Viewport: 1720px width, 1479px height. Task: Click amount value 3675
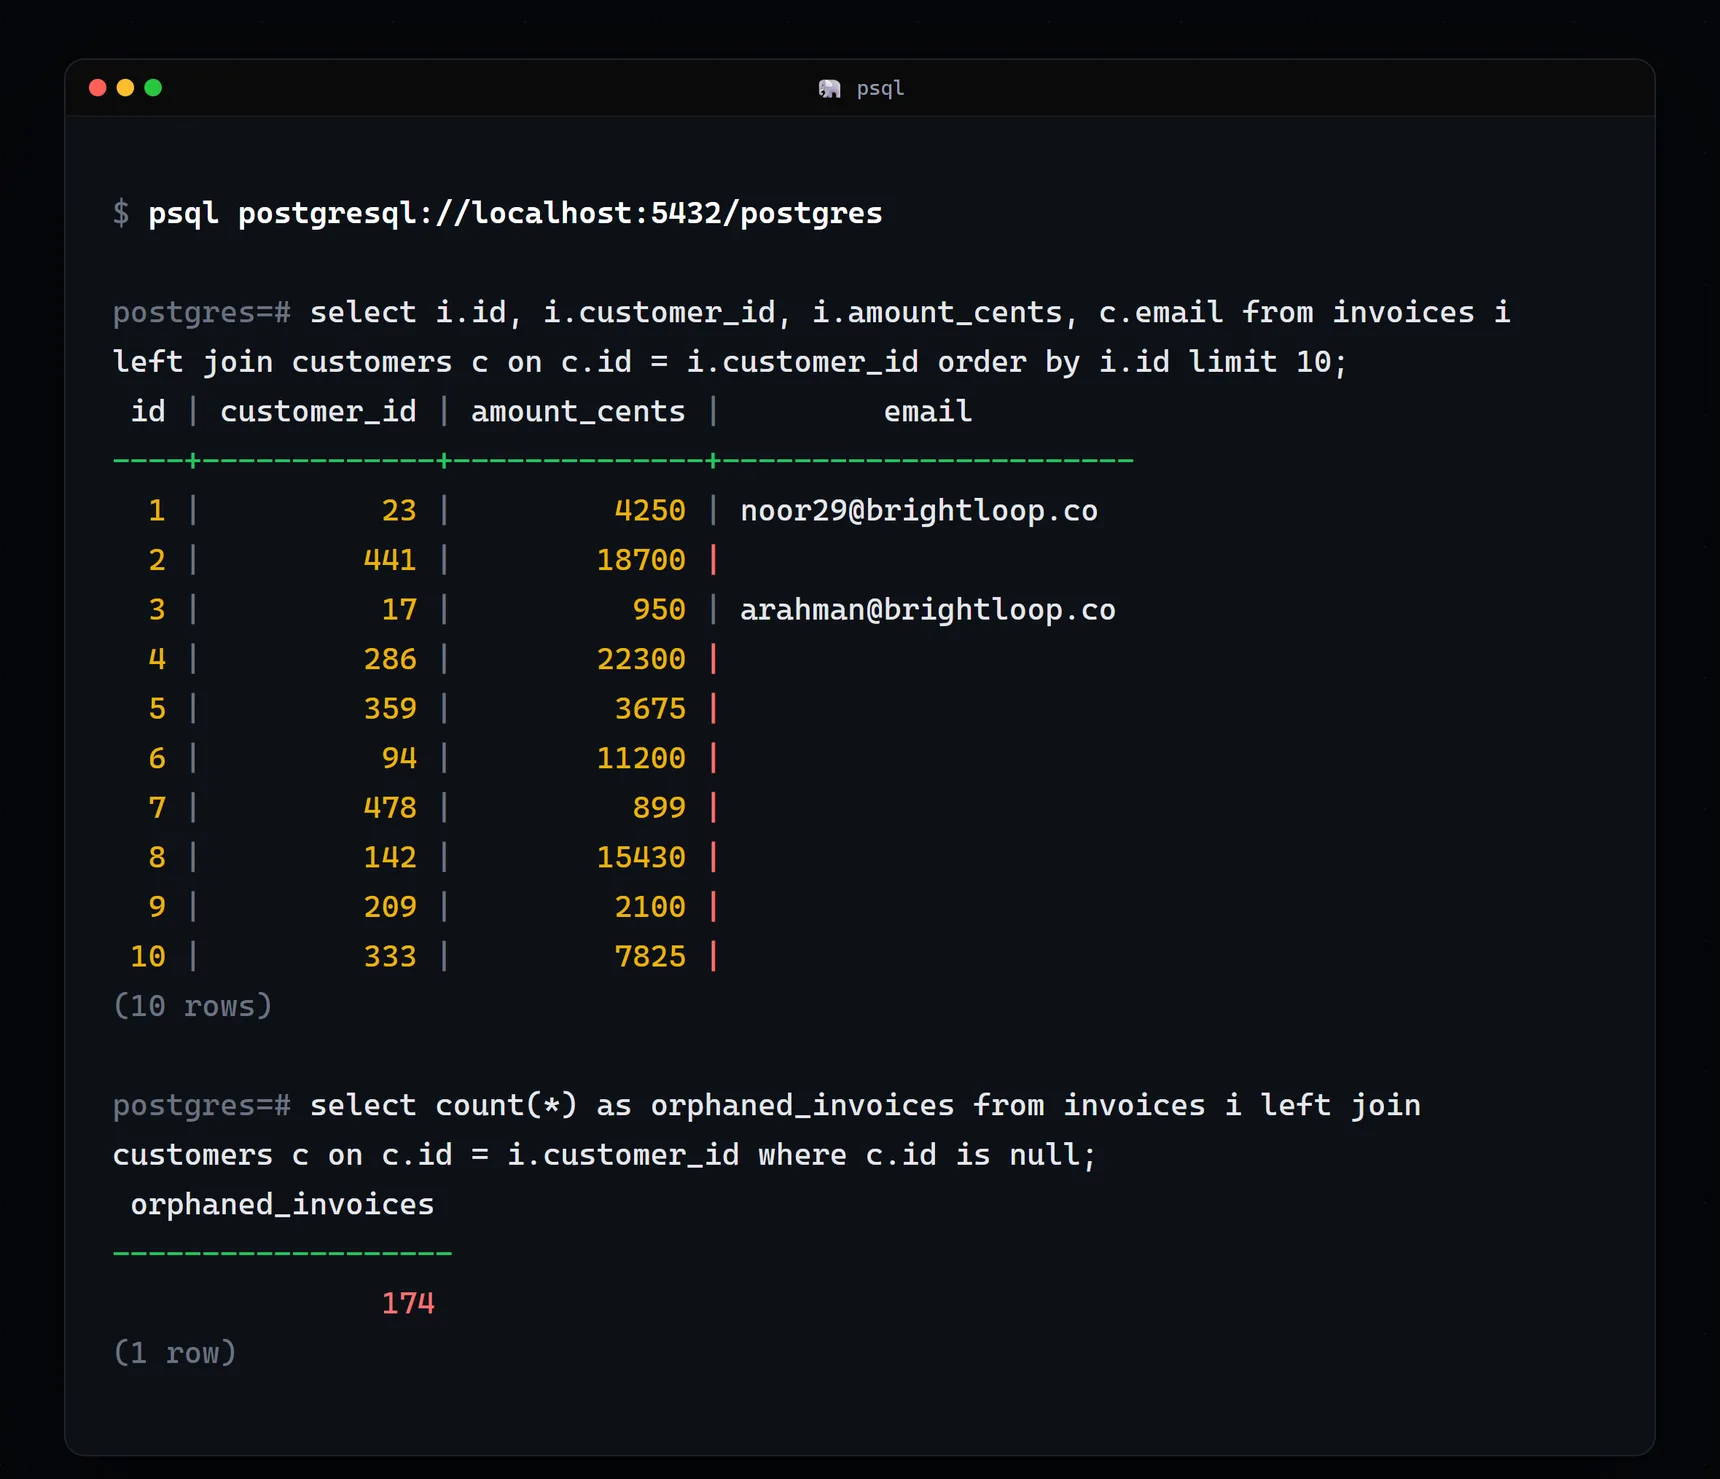[x=650, y=708]
